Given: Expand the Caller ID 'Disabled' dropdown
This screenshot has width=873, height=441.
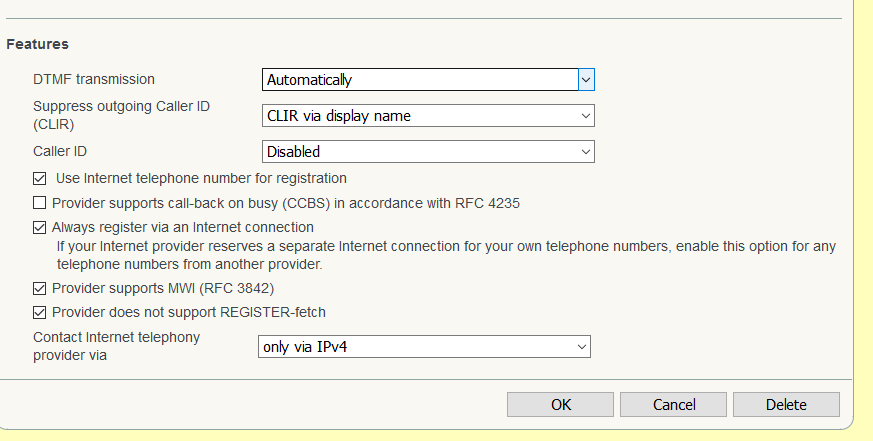Looking at the screenshot, I should point(428,152).
